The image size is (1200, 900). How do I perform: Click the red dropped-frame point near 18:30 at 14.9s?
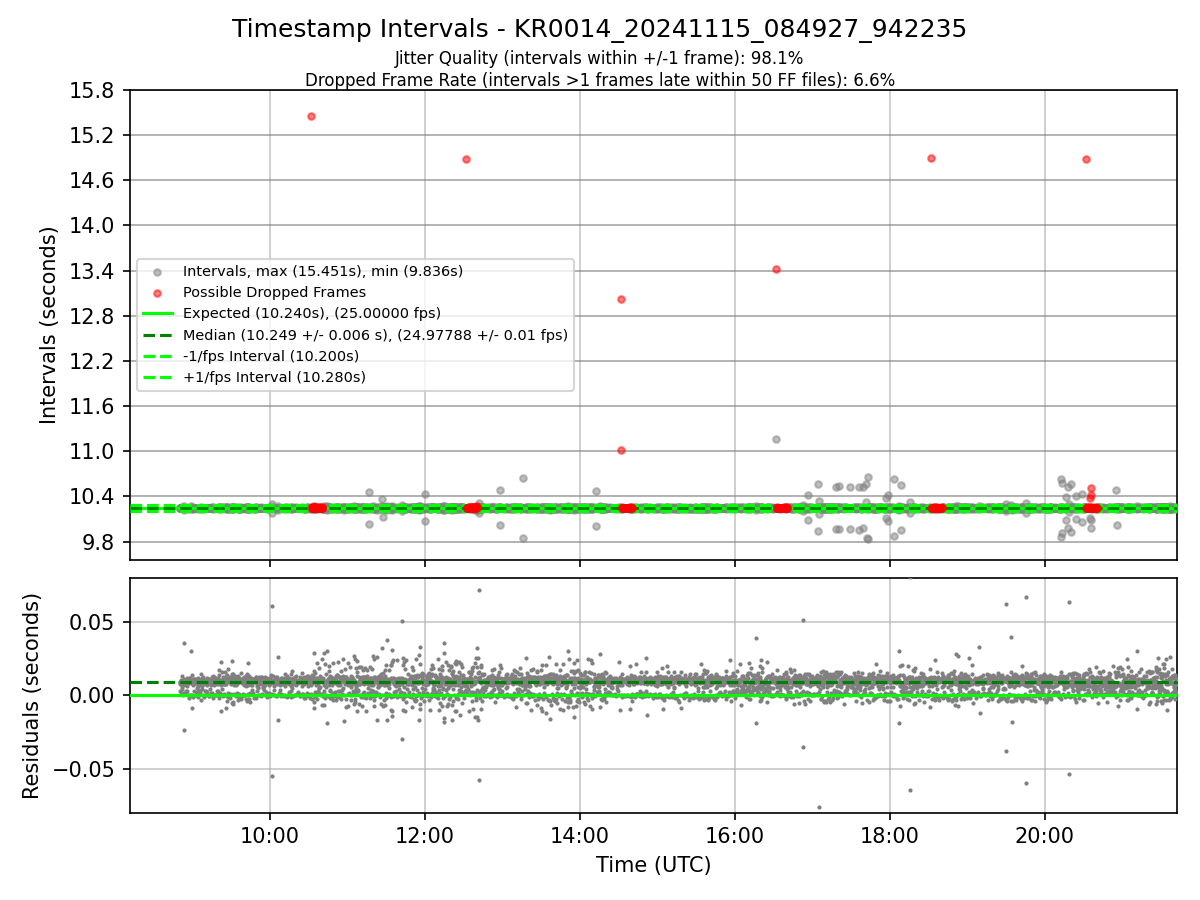coord(931,158)
